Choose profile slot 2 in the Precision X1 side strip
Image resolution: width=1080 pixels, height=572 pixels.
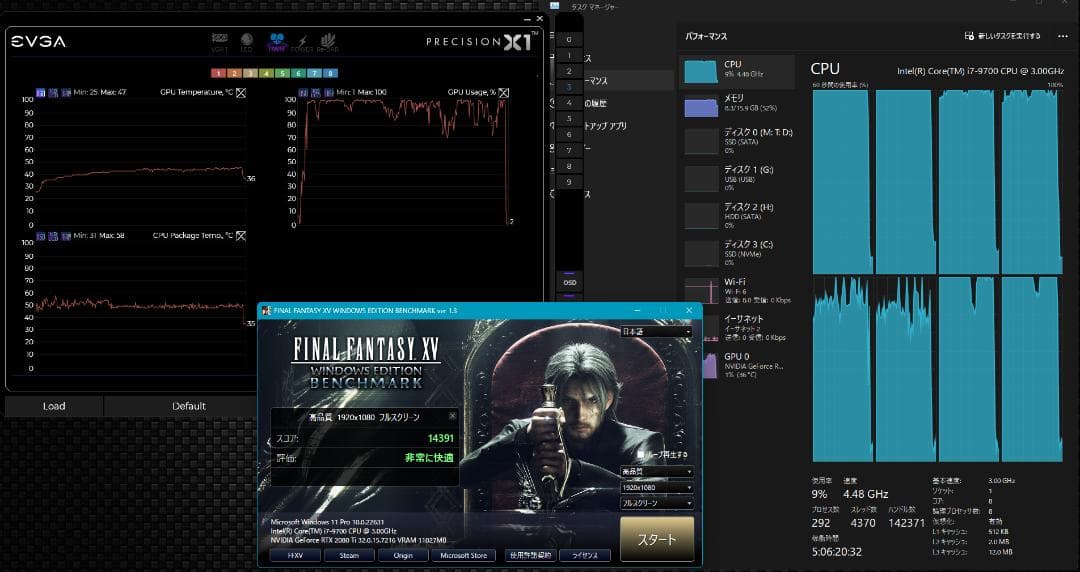coord(569,71)
